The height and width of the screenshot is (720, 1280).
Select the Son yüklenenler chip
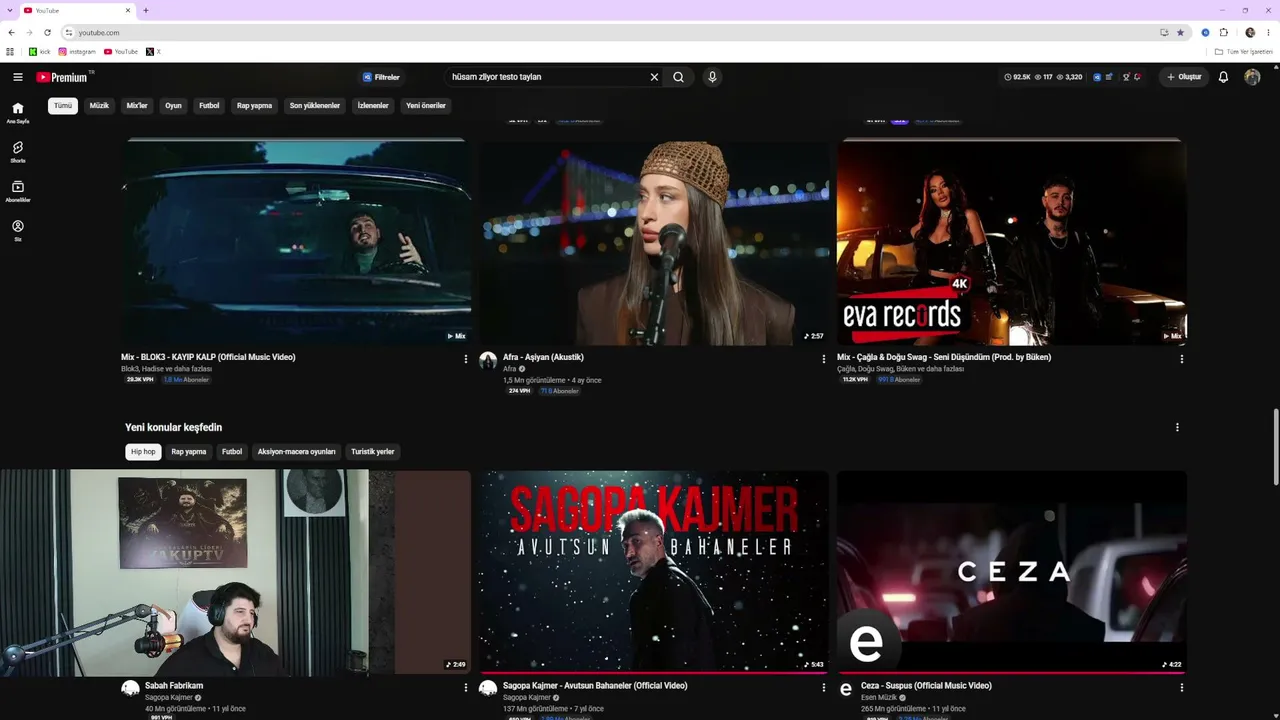pos(315,105)
